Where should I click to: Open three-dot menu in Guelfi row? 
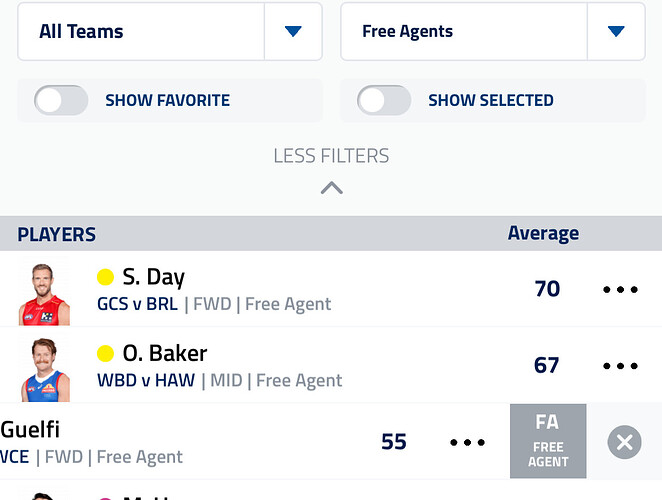click(x=467, y=442)
